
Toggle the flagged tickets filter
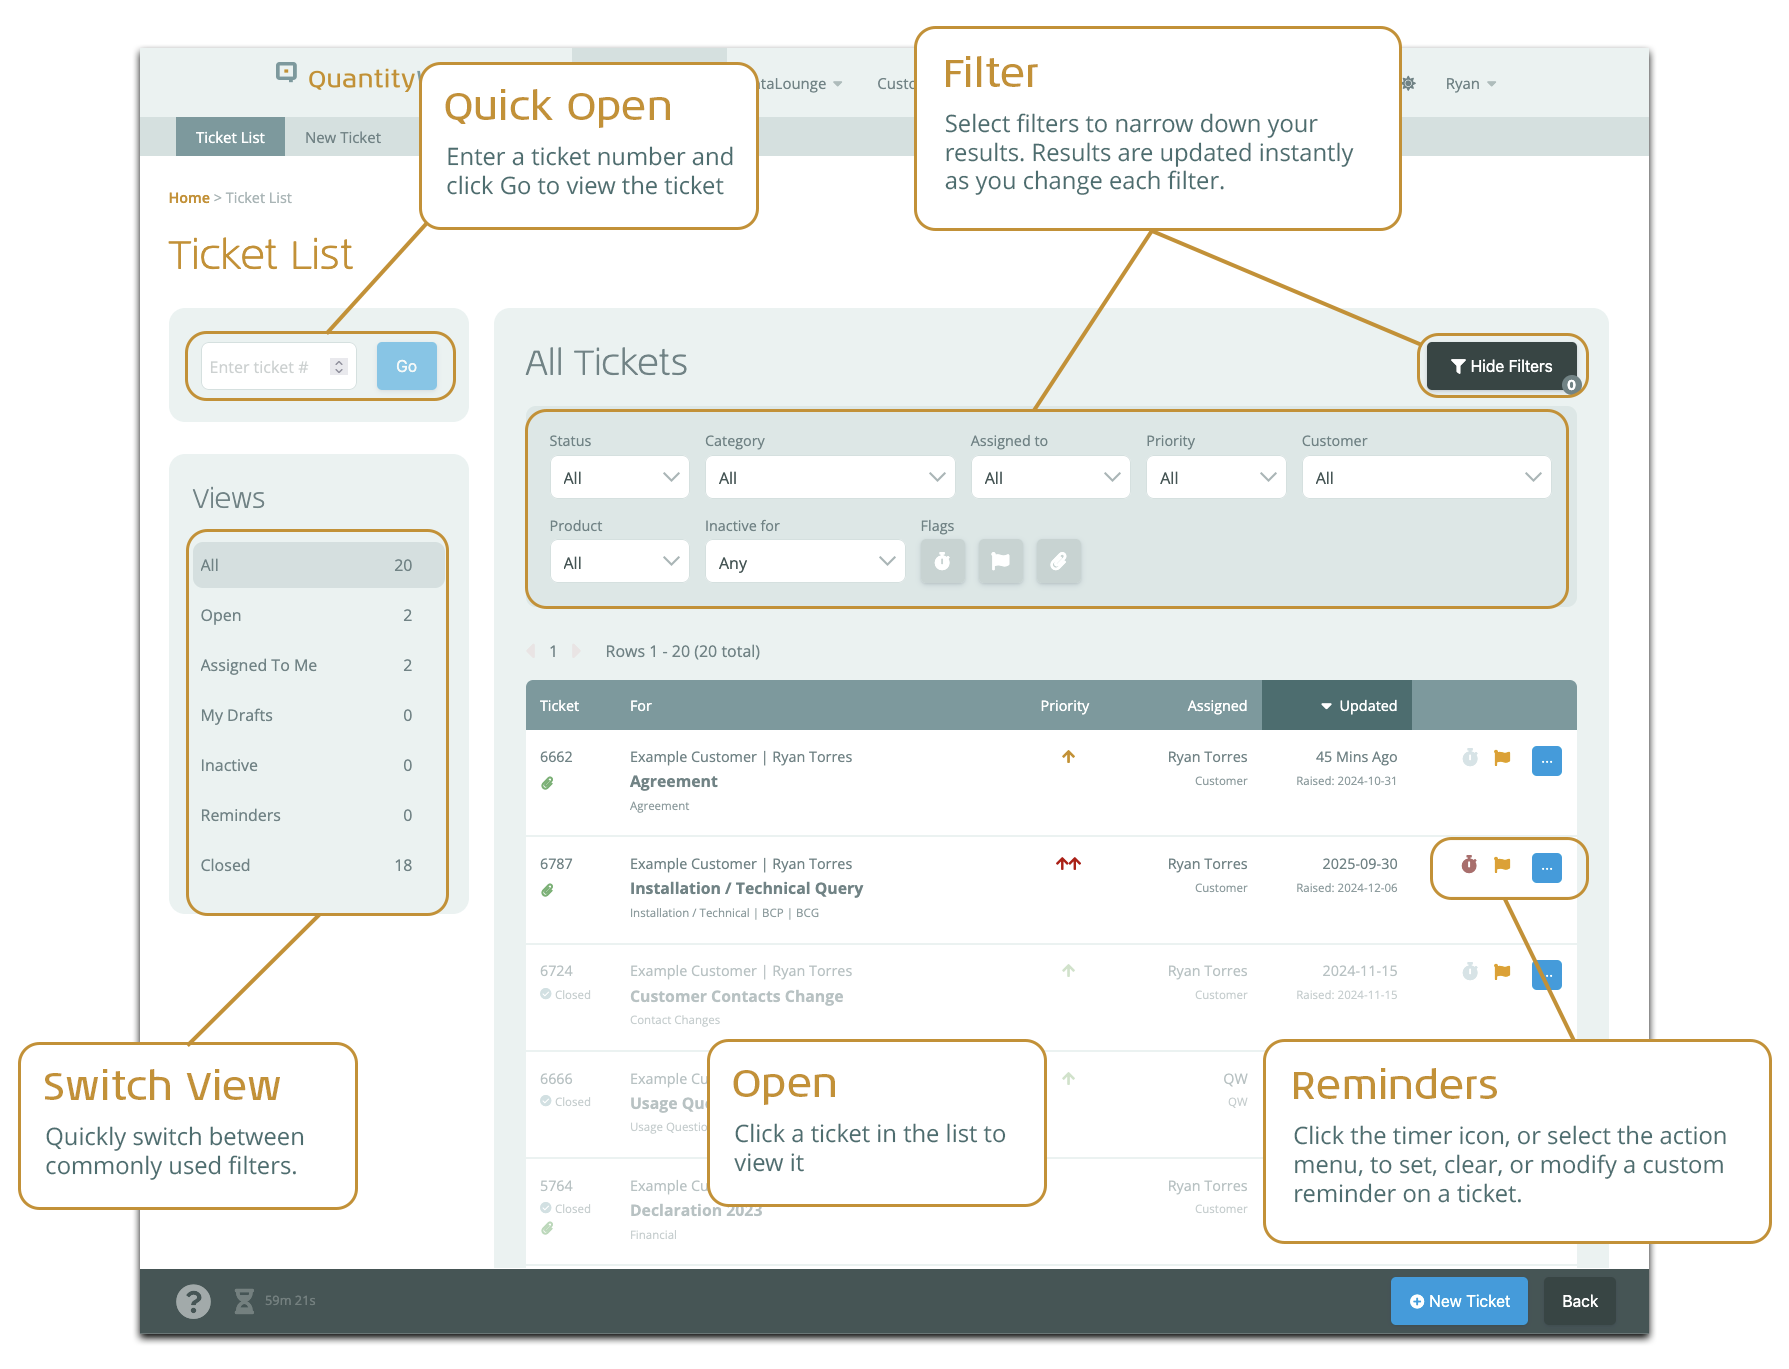click(1000, 562)
